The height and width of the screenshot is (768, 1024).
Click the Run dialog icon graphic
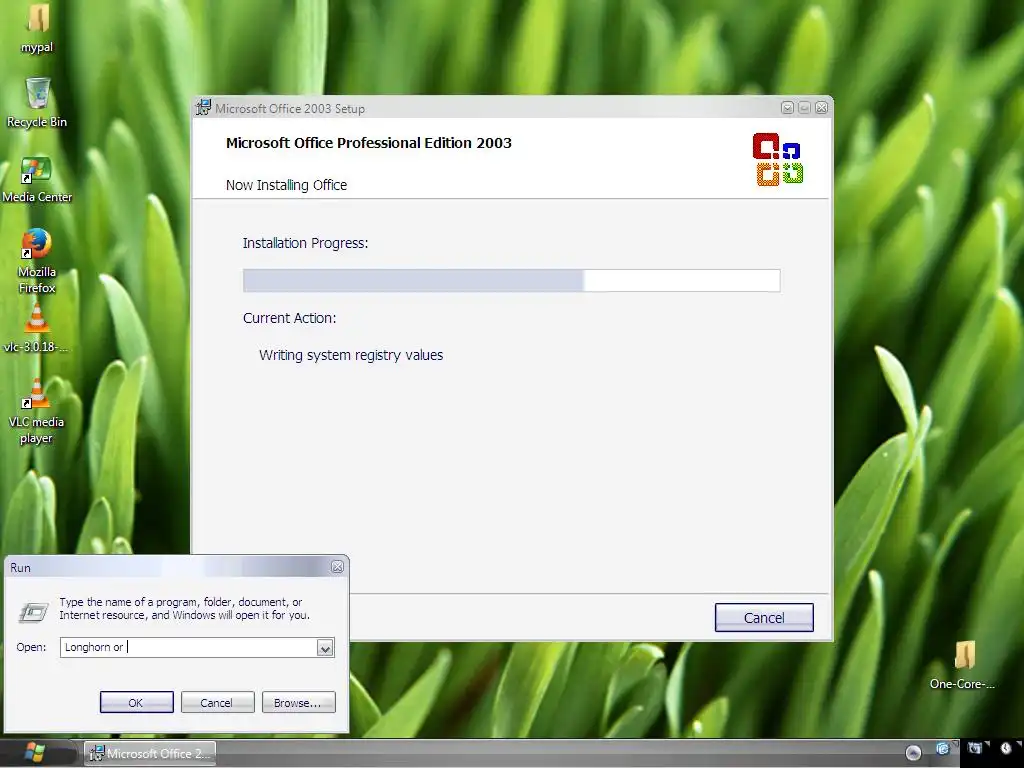coord(33,612)
